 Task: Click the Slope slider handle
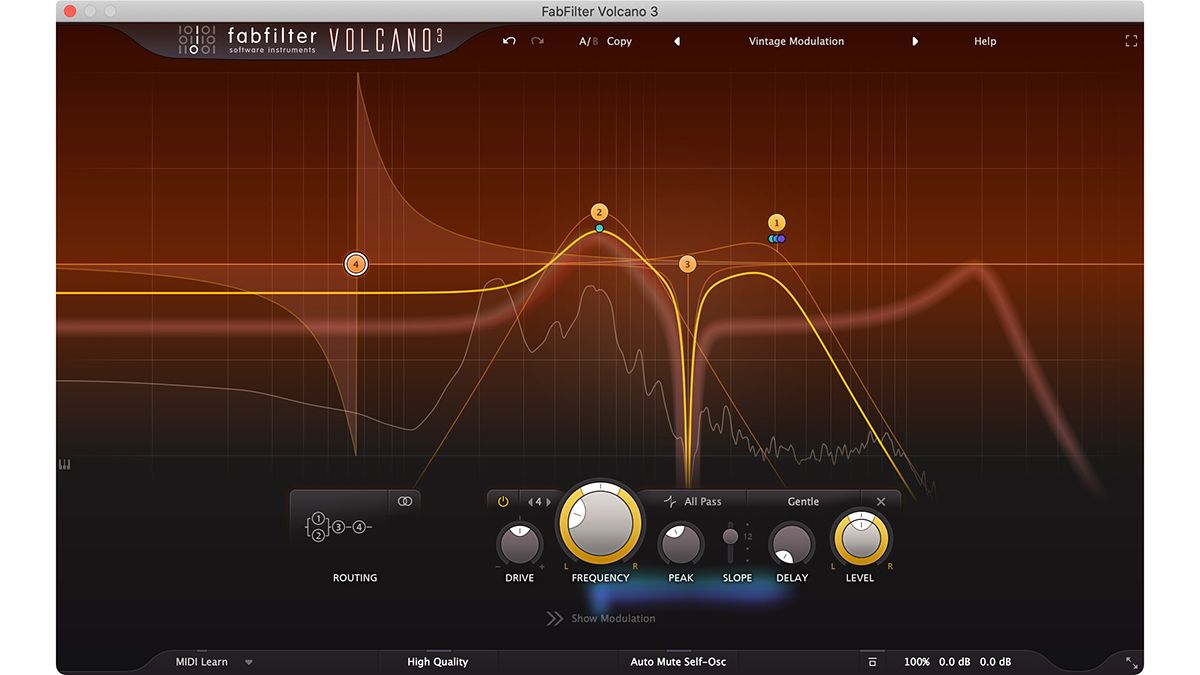coord(731,537)
